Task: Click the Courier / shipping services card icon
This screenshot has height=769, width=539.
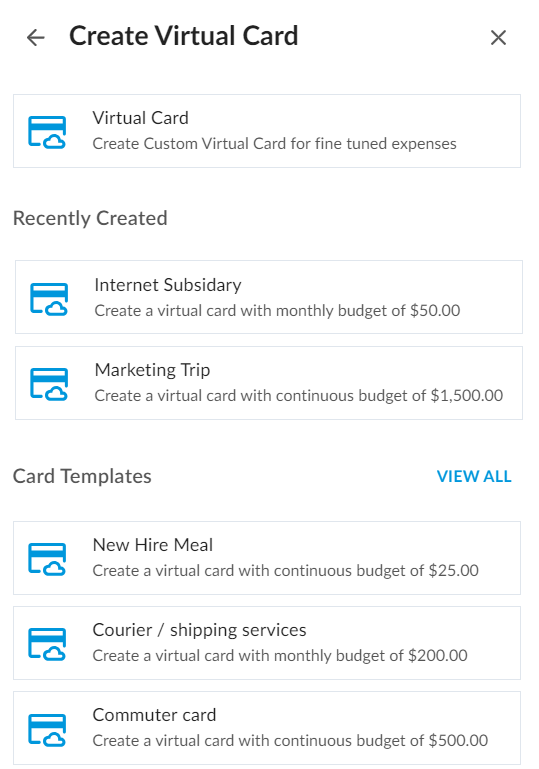Action: pos(47,644)
